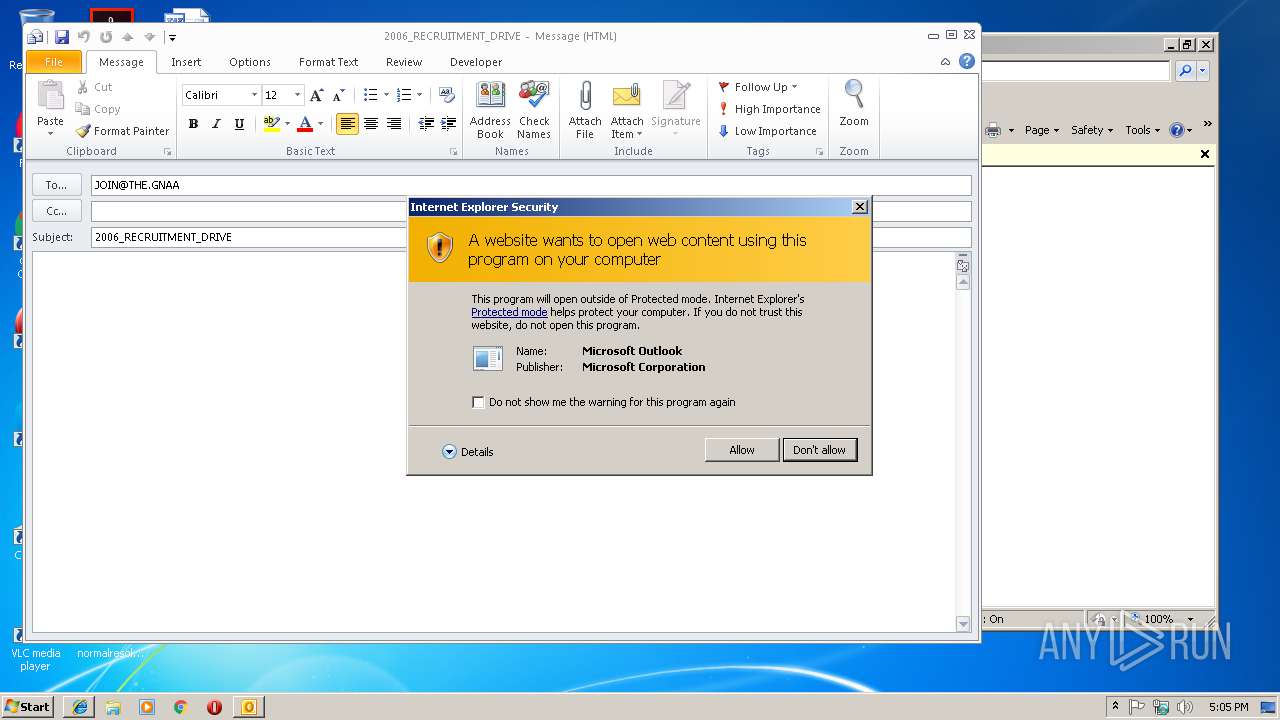Click the Windows Start button
The width and height of the screenshot is (1280, 720).
click(x=28, y=706)
